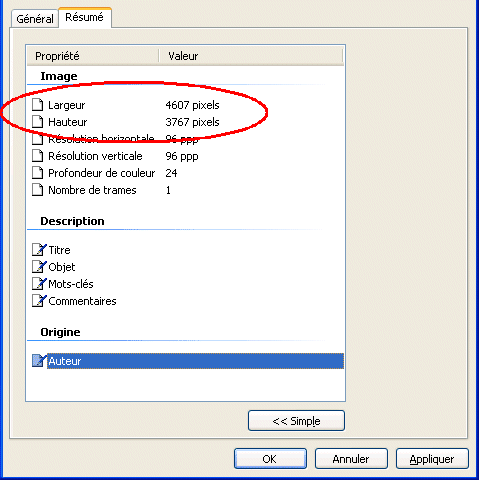Select the Résumé tab
Image resolution: width=479 pixels, height=480 pixels.
(x=85, y=17)
